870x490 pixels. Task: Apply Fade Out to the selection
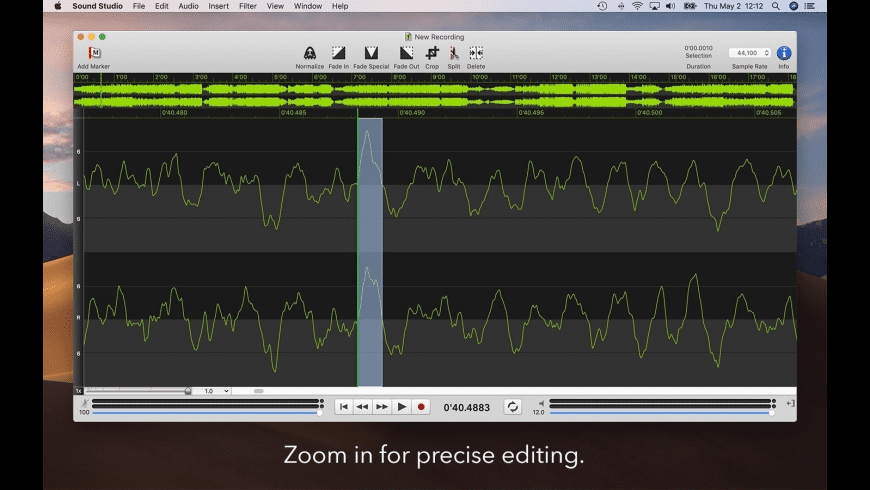pos(406,53)
